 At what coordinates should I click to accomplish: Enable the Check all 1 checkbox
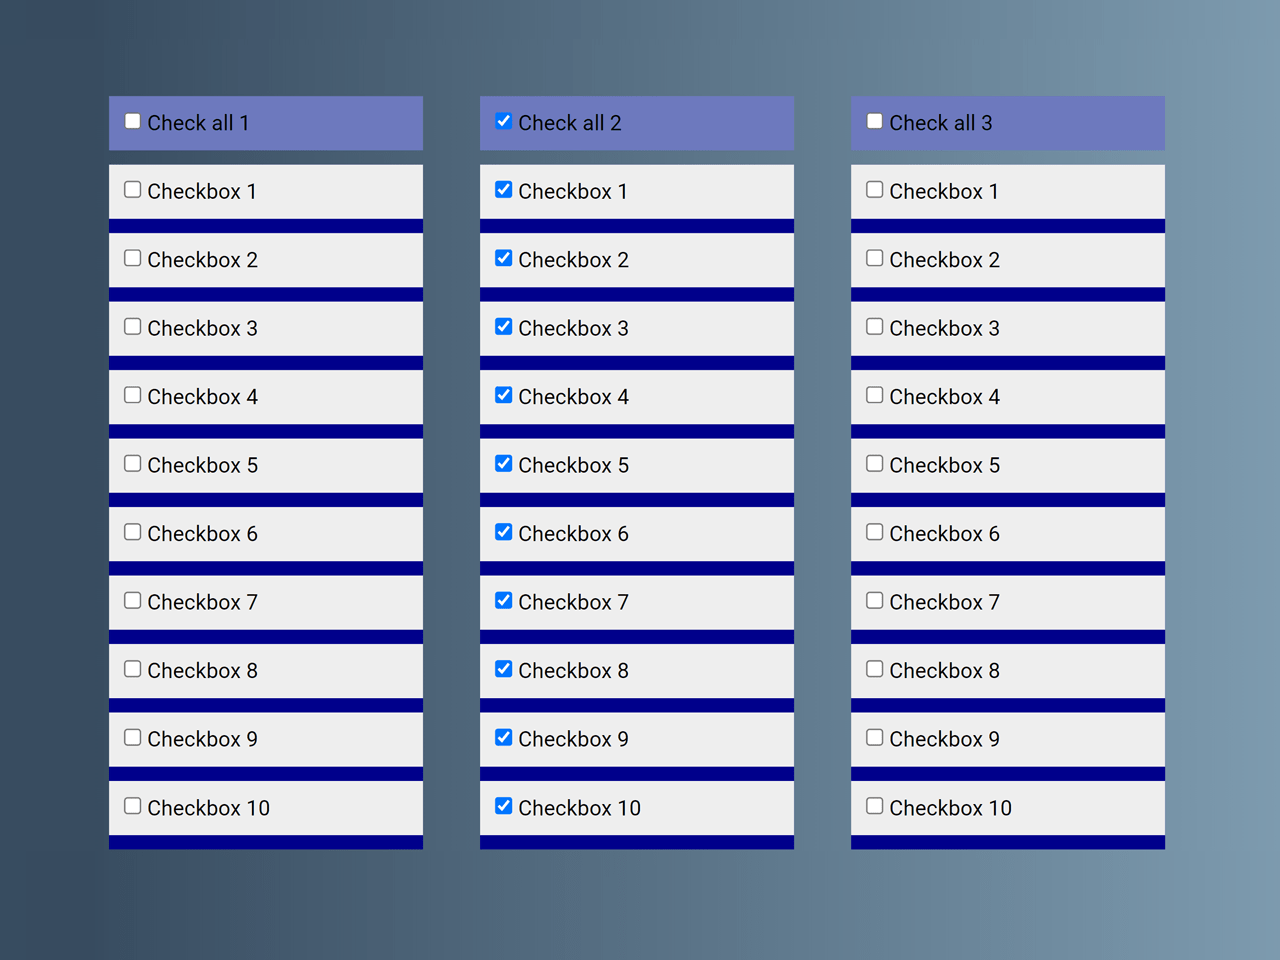tap(132, 120)
